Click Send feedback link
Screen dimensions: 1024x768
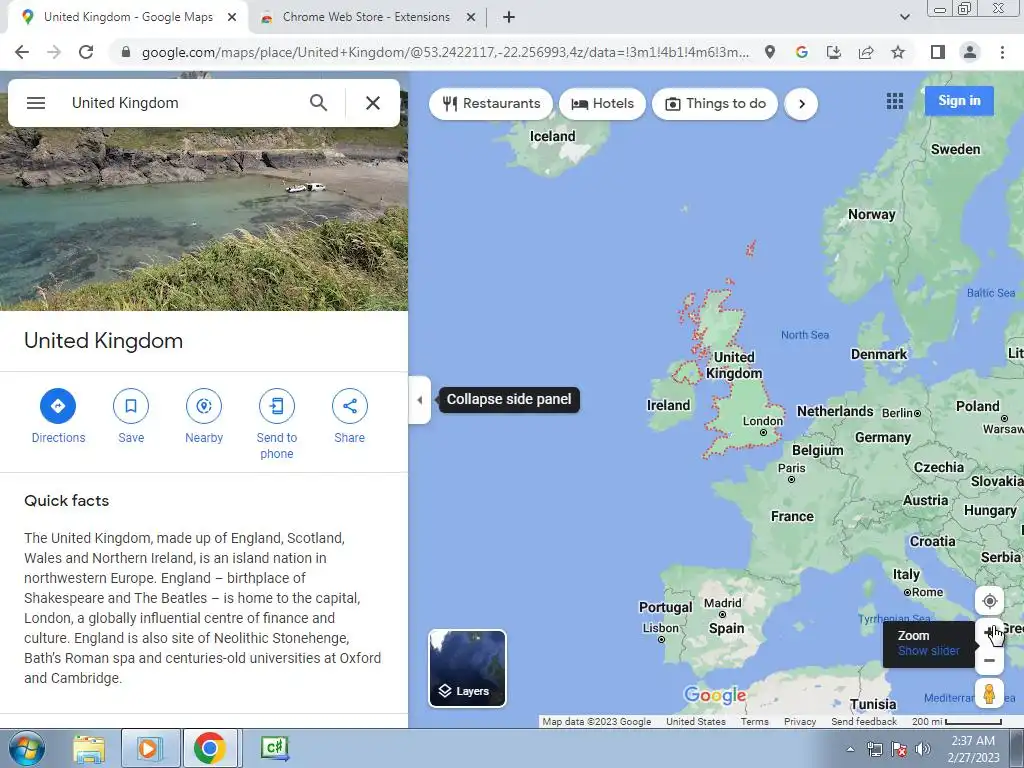(x=864, y=722)
